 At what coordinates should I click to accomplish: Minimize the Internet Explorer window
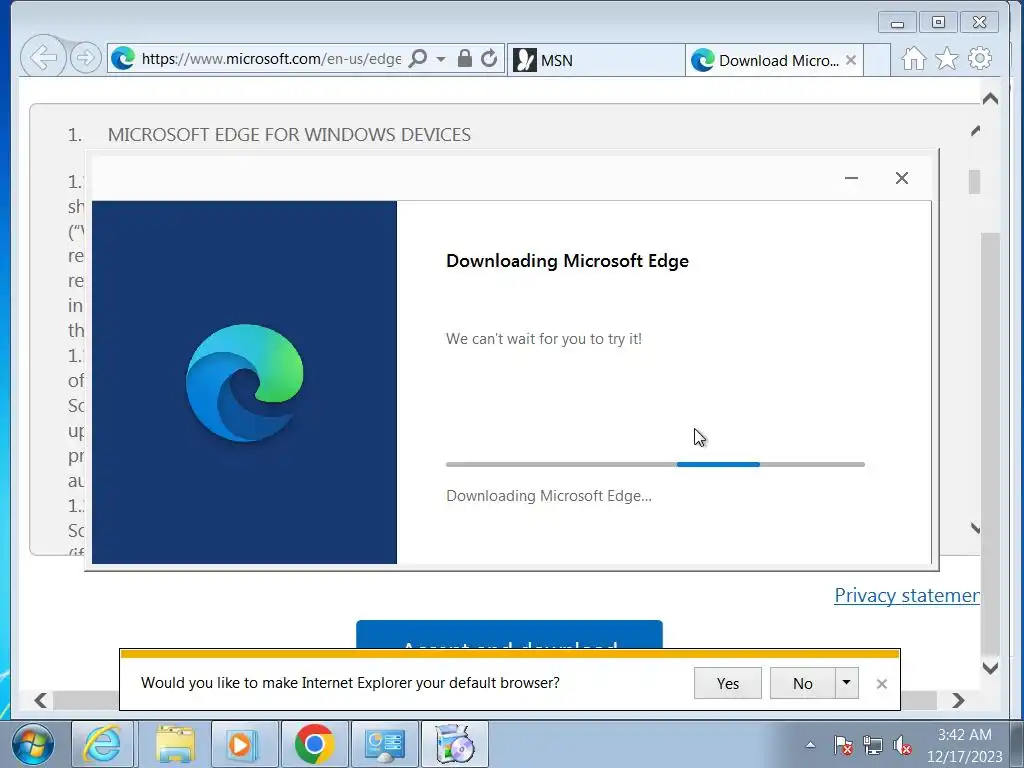897,23
